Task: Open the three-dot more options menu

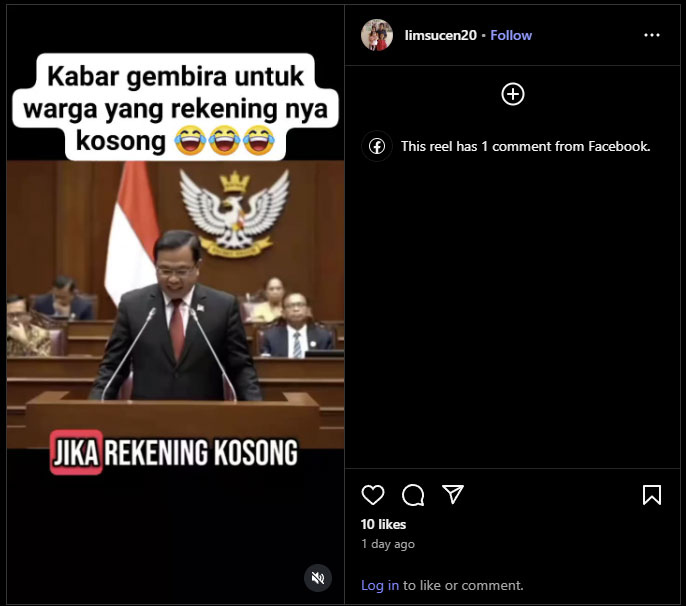Action: 651,35
